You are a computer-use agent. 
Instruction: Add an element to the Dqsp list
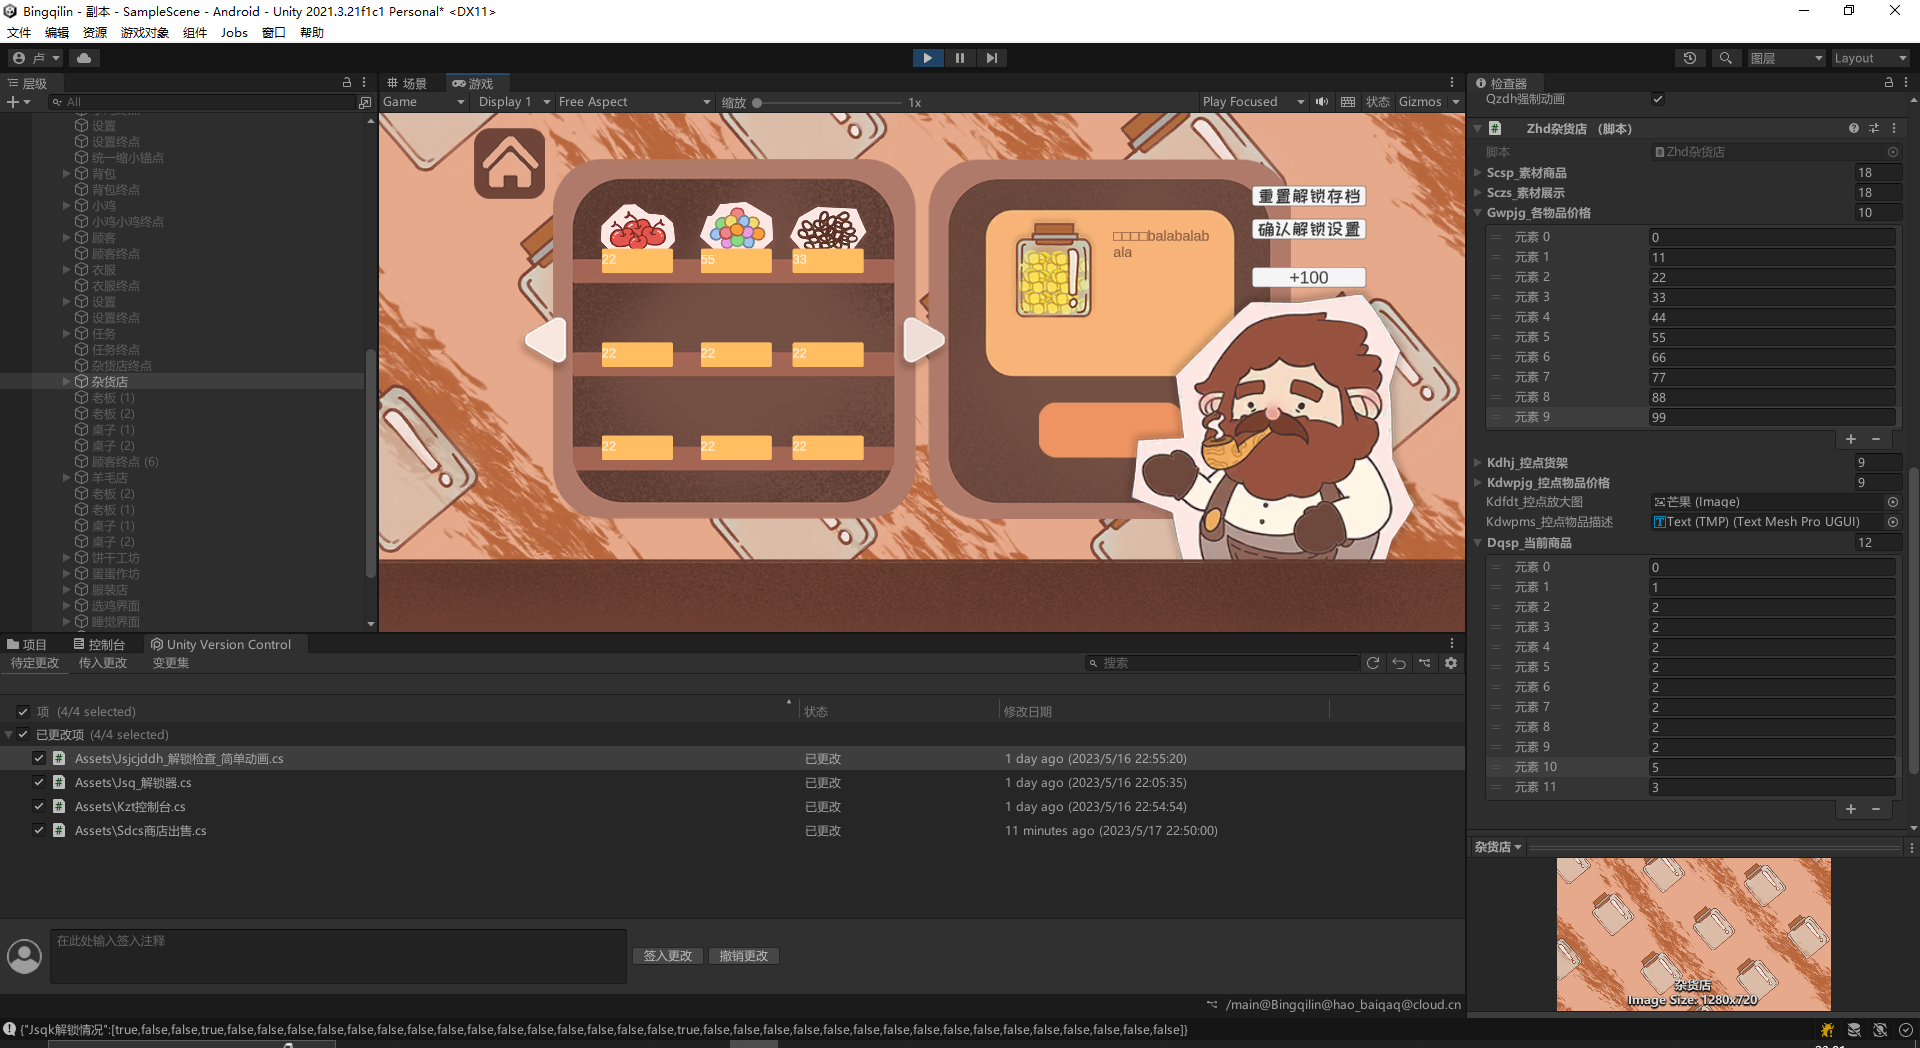1851,809
